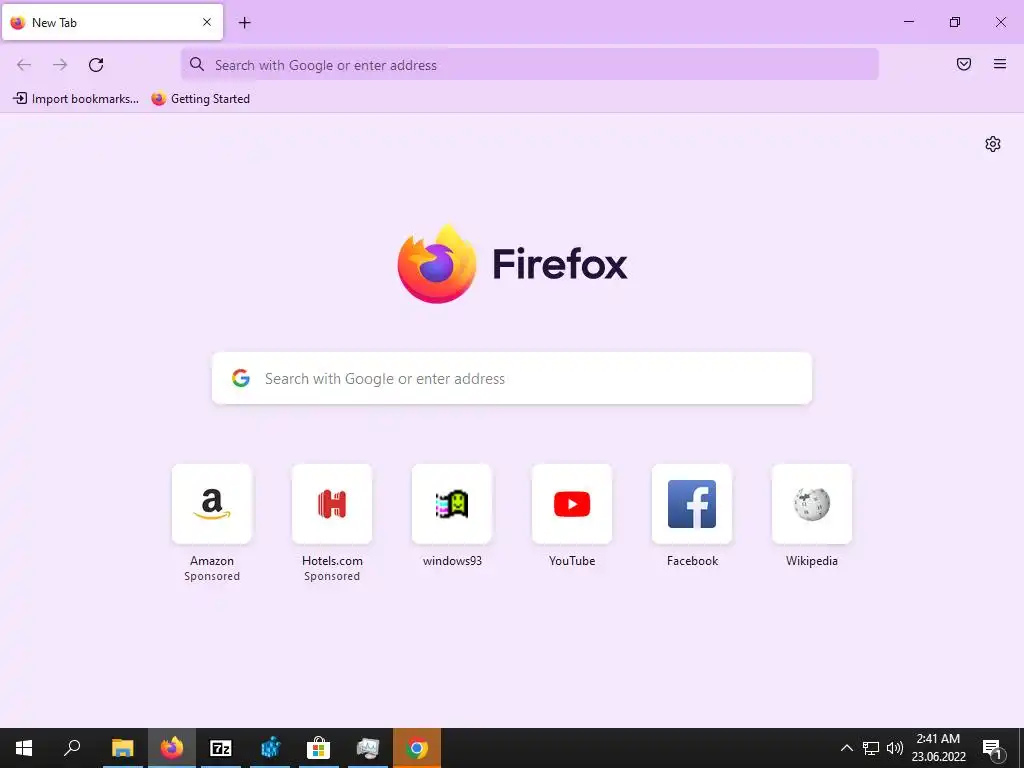Screen dimensions: 1024x768
Task: Open the notification center icon
Action: pyautogui.click(x=992, y=748)
